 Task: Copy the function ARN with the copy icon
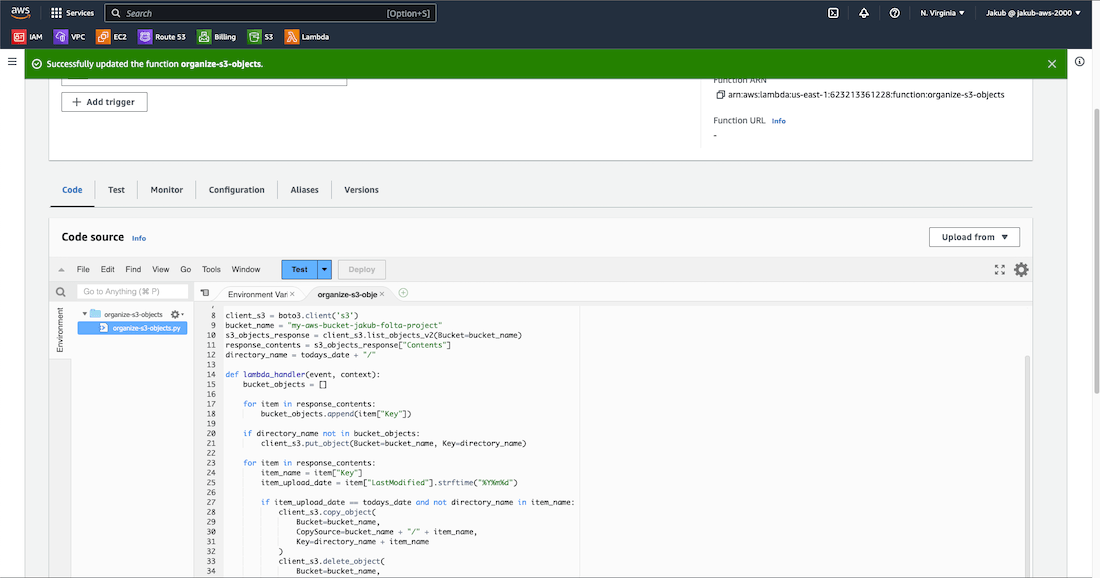(x=720, y=95)
